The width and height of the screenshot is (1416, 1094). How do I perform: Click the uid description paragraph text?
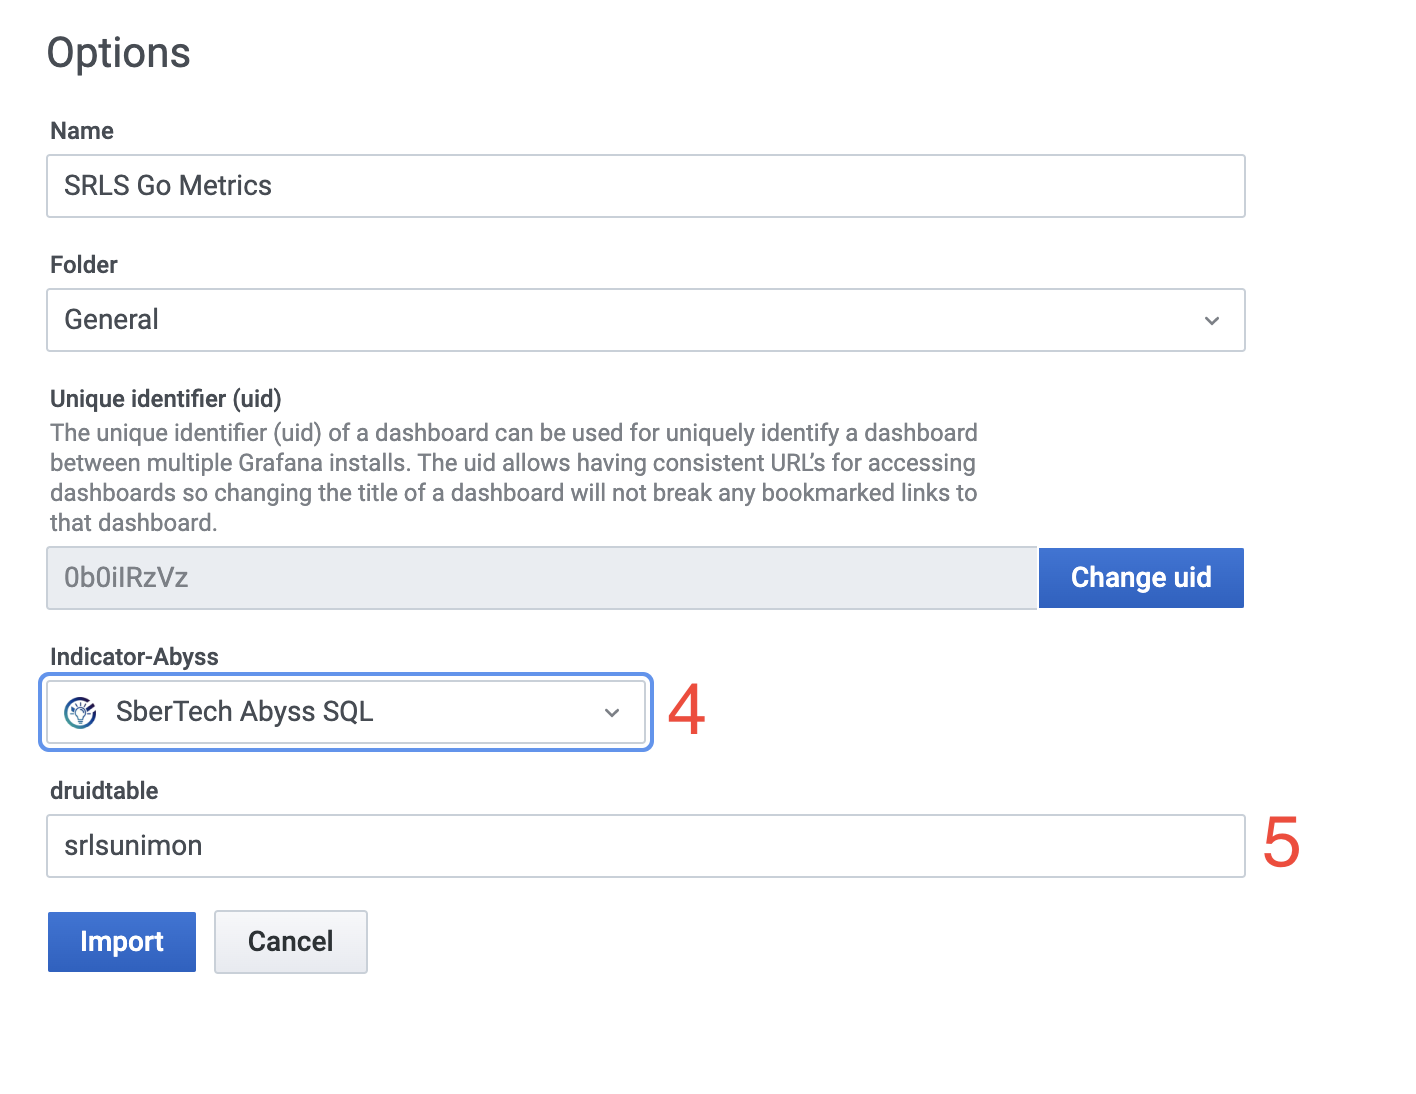(513, 478)
